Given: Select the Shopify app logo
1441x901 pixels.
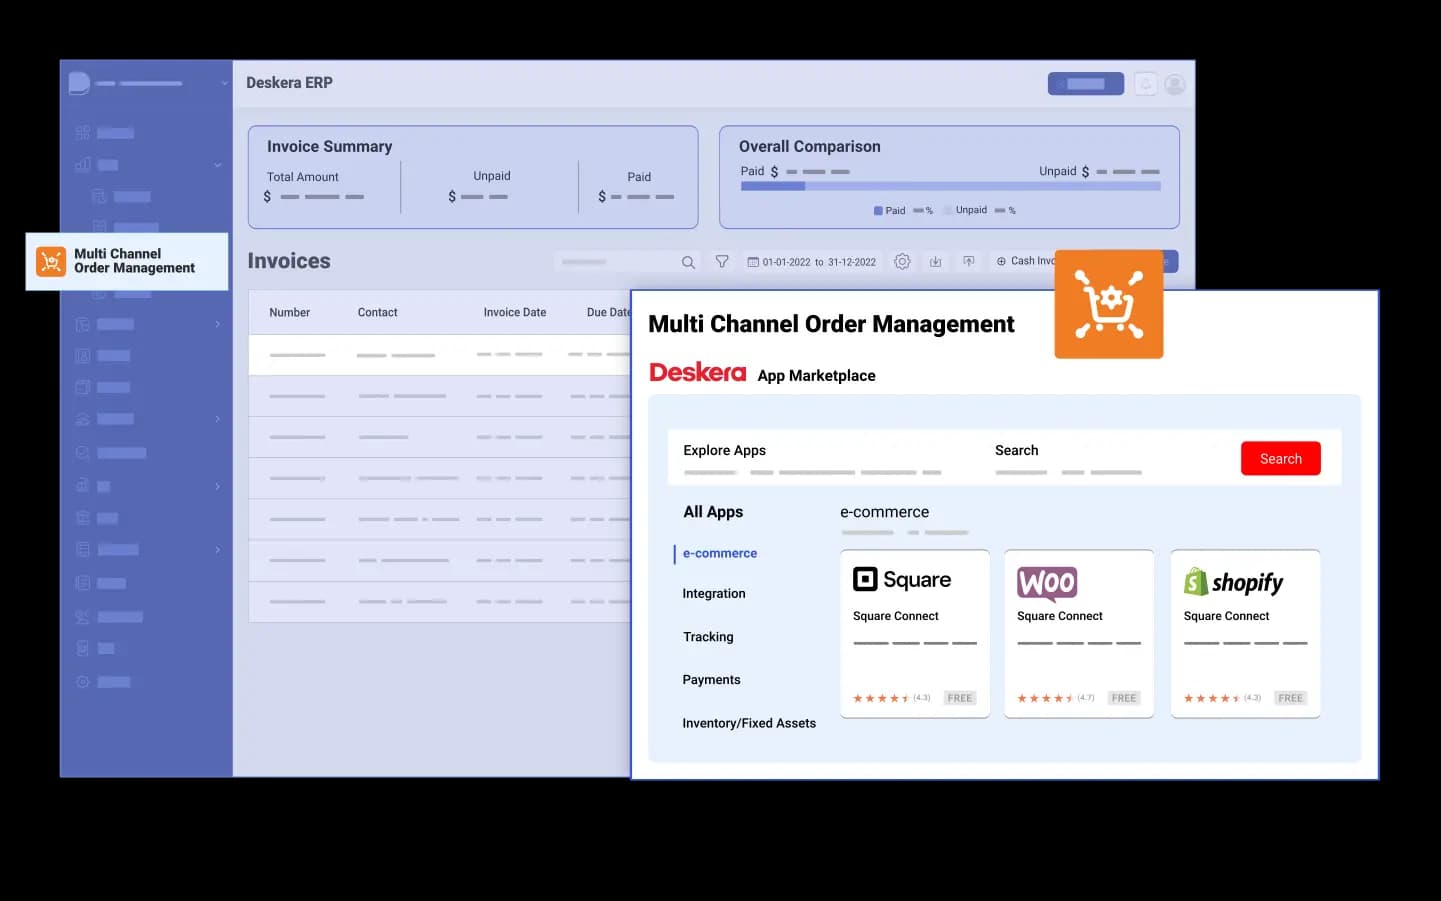Looking at the screenshot, I should coord(1233,582).
